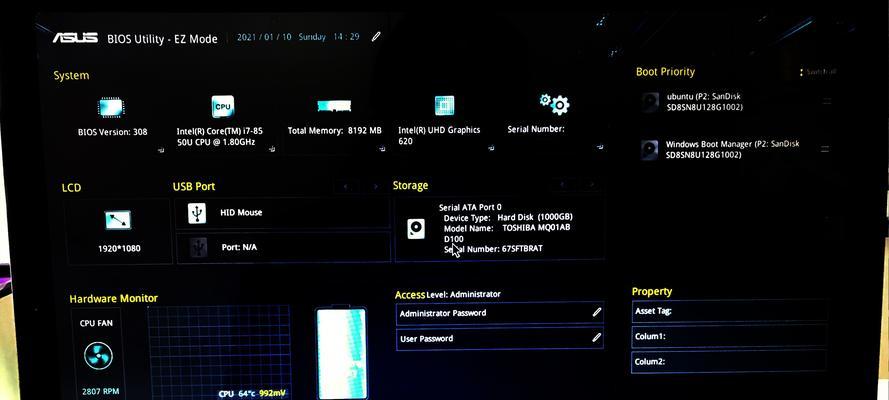Click the drag handle on Windows Boot Manager
The height and width of the screenshot is (400, 889).
pyautogui.click(x=825, y=149)
